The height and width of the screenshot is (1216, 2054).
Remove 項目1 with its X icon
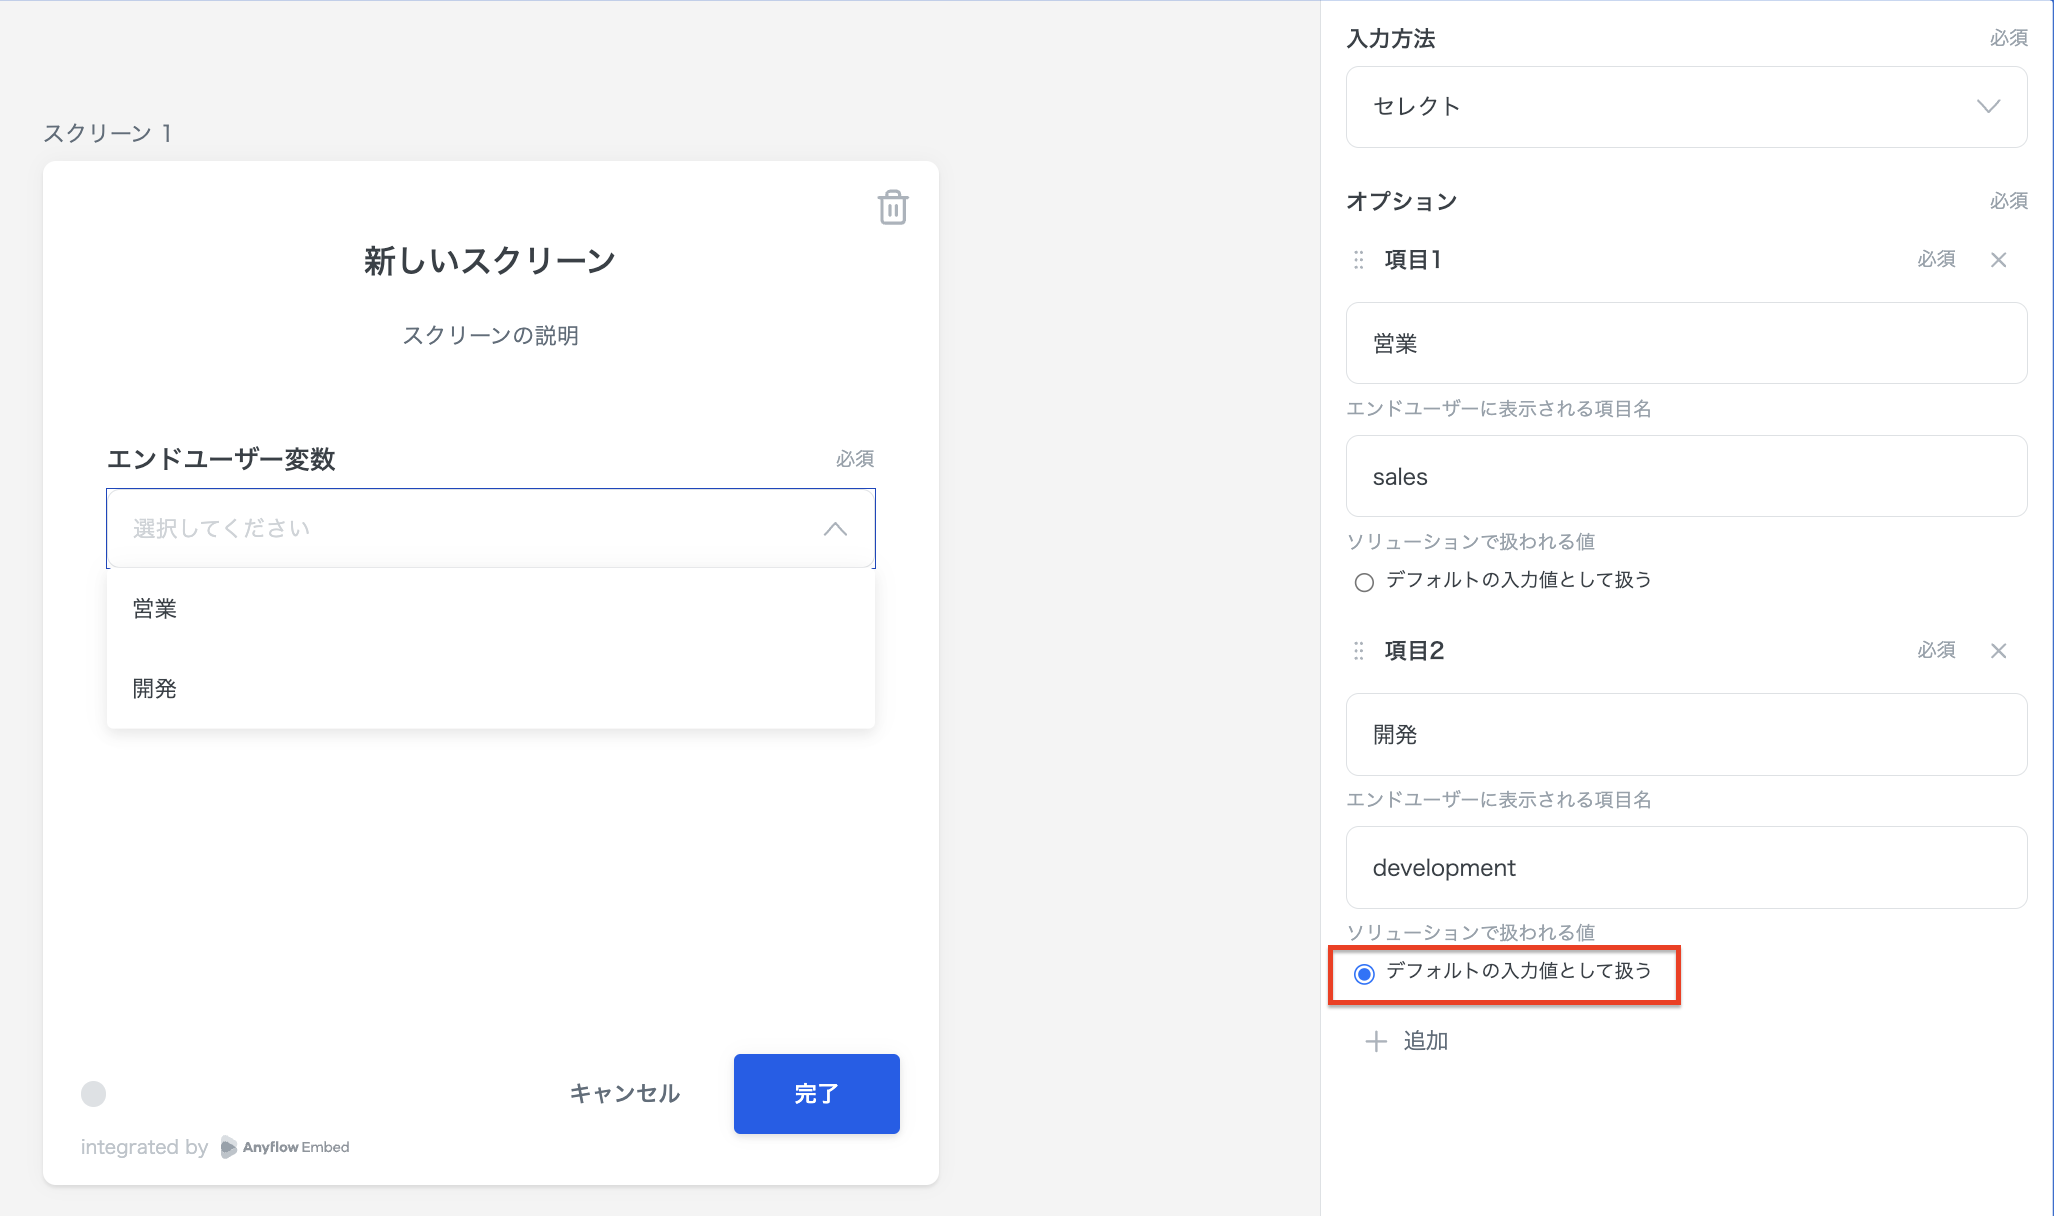[1998, 260]
